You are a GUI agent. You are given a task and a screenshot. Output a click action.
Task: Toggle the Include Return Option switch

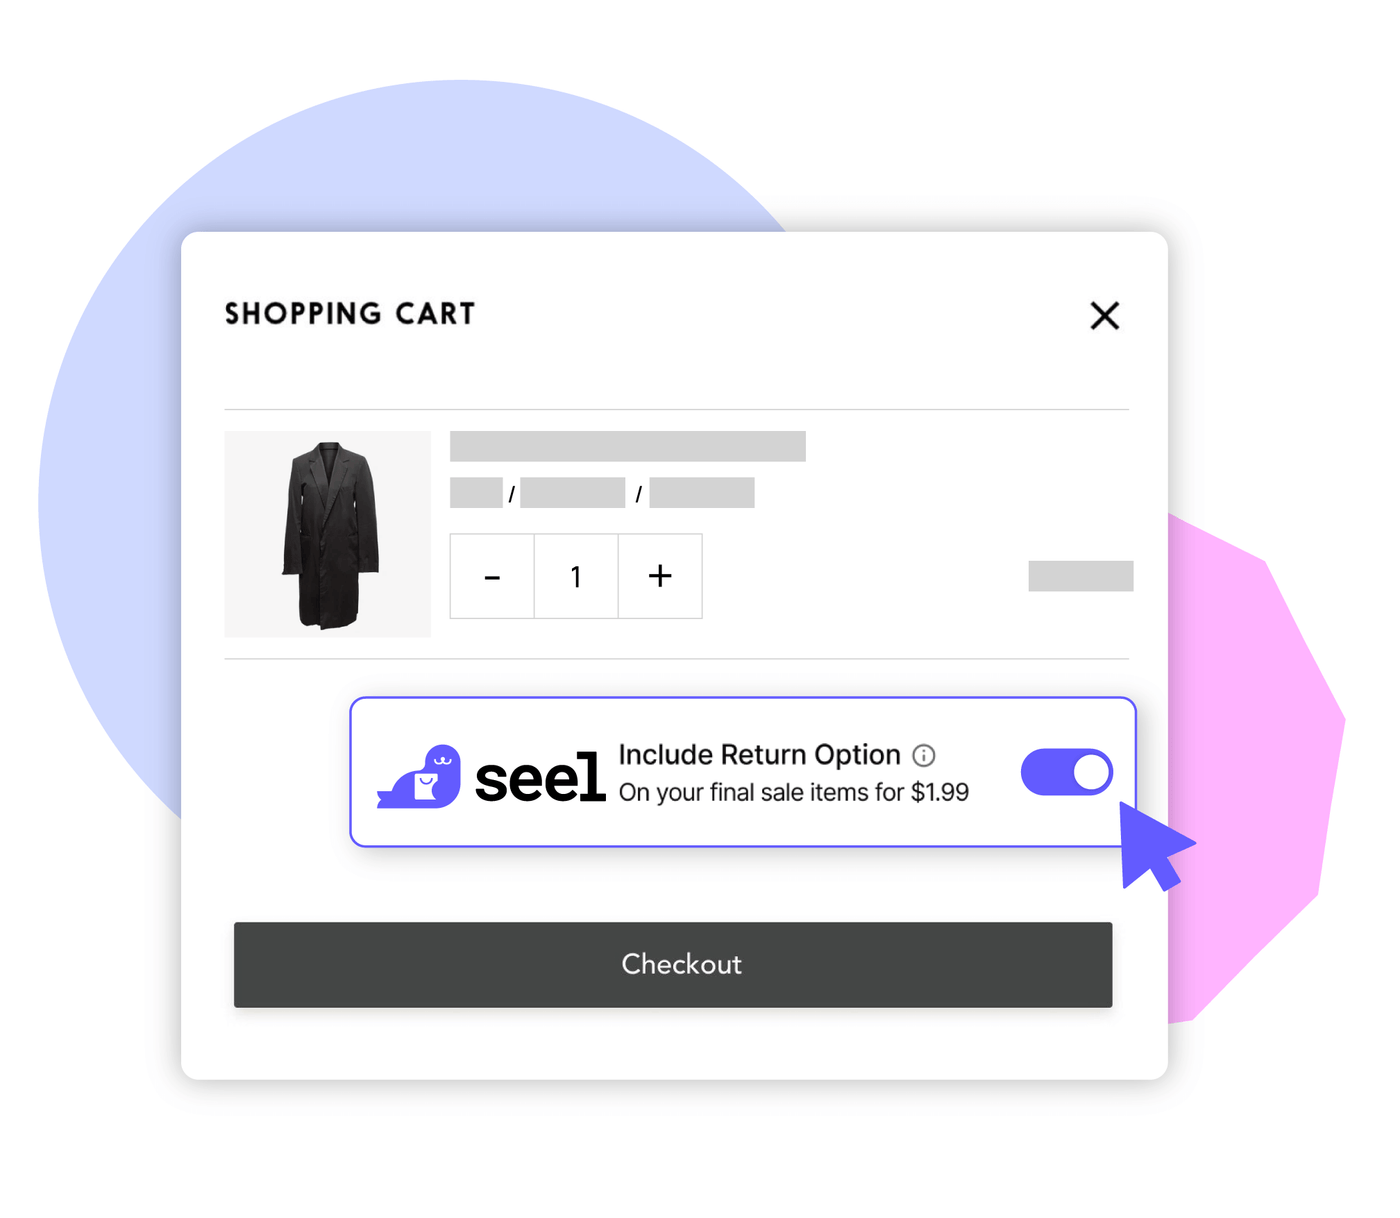point(1067,772)
